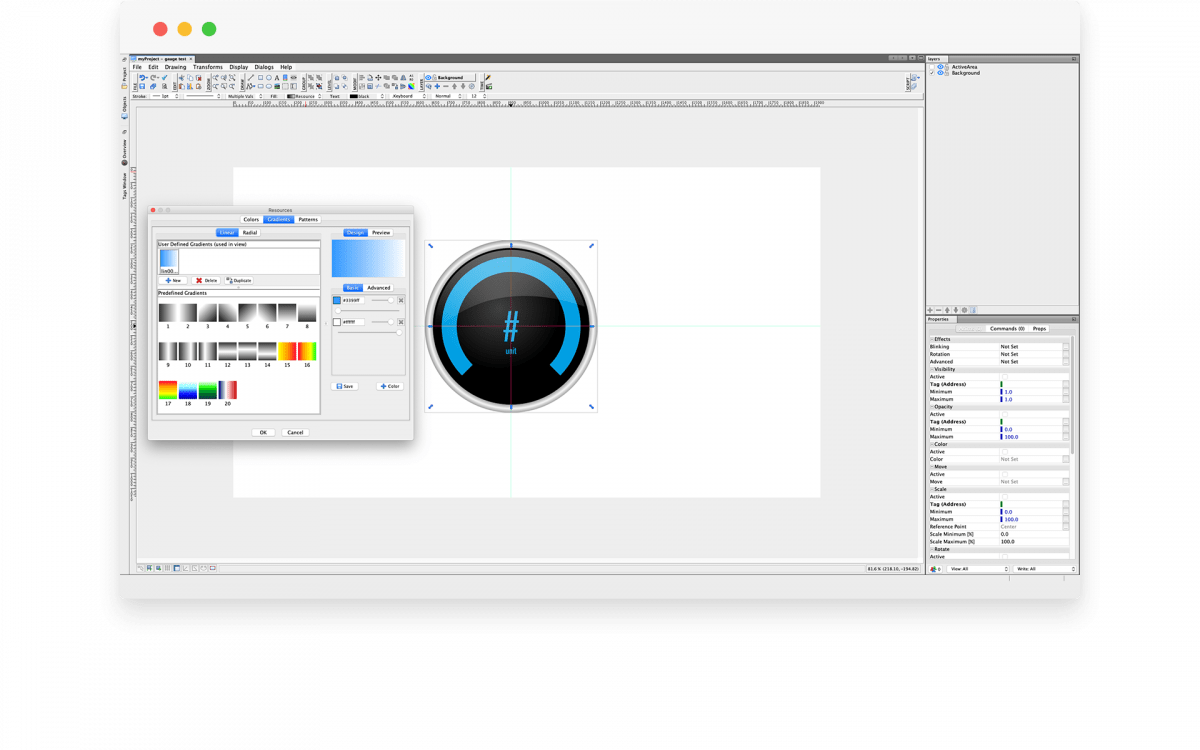Screen dimensions: 1200x750
Task: Switch to Preview tab in Resources dialog
Action: coord(381,232)
